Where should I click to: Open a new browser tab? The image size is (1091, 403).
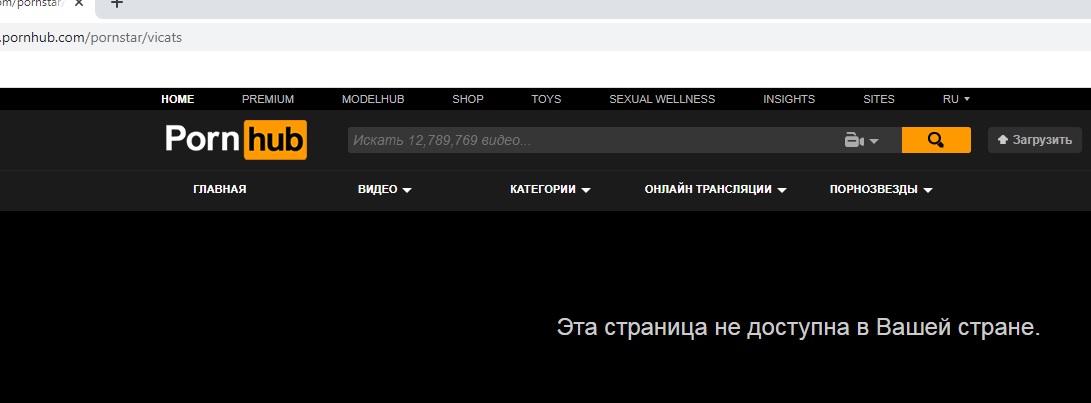[117, 3]
